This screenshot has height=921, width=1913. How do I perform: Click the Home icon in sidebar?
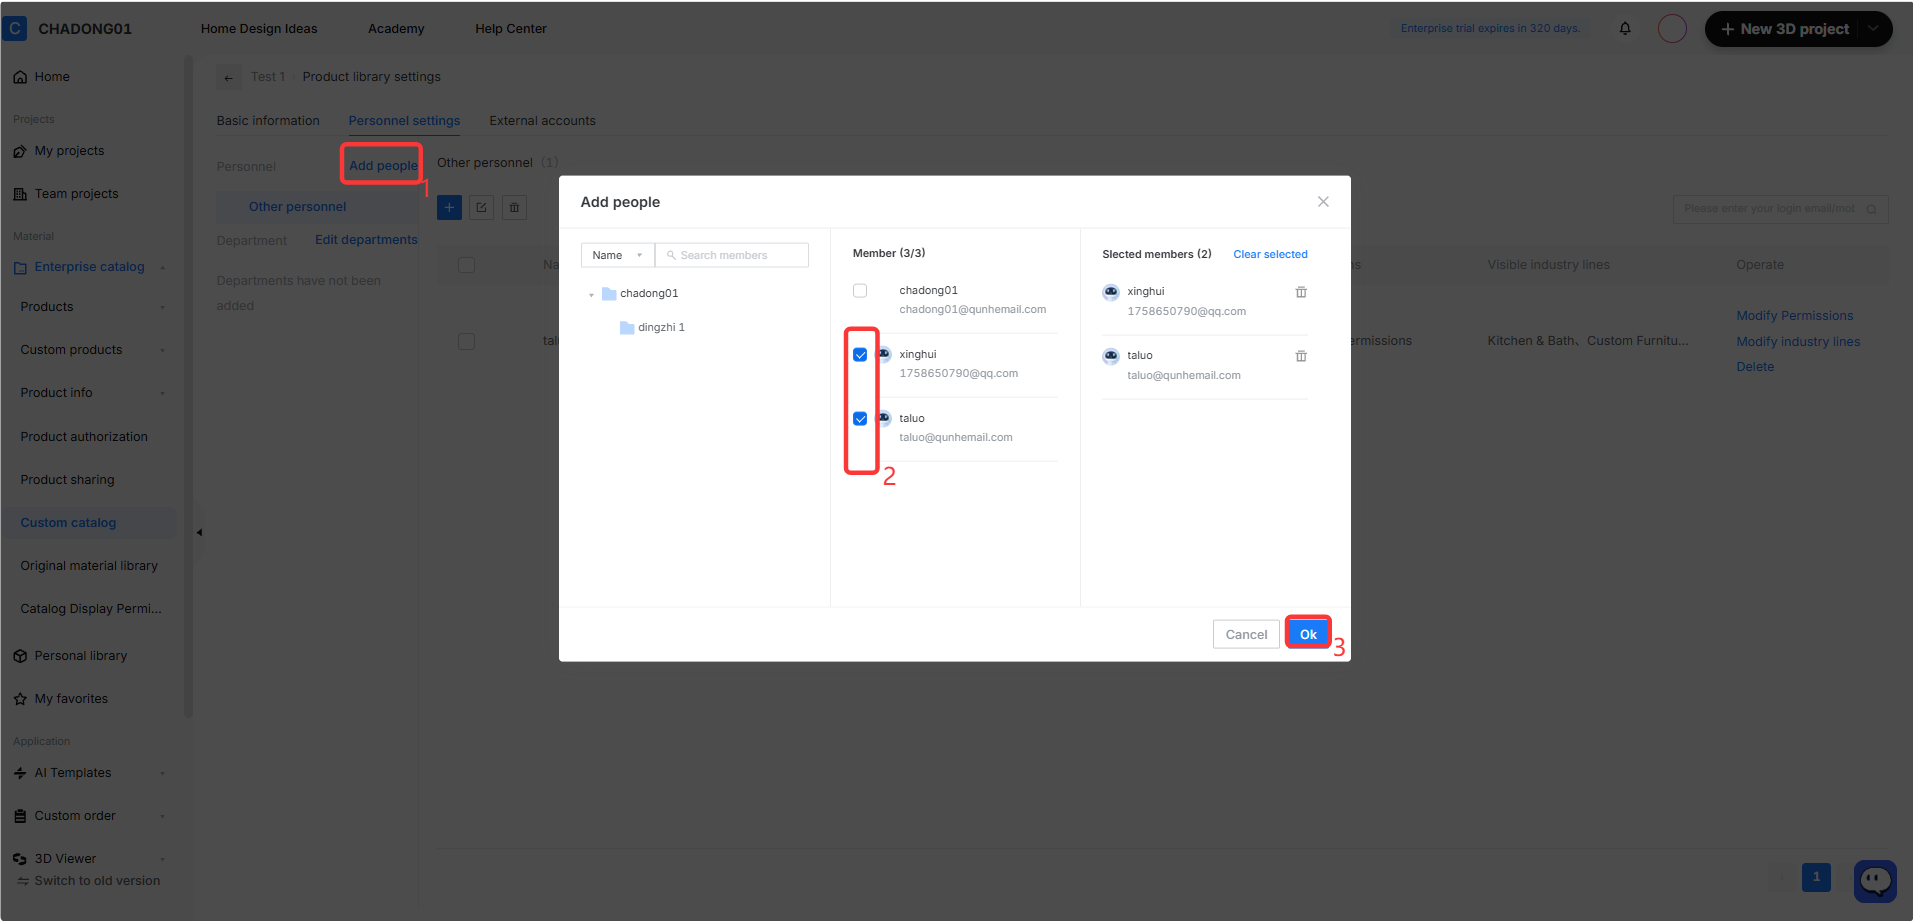[20, 77]
